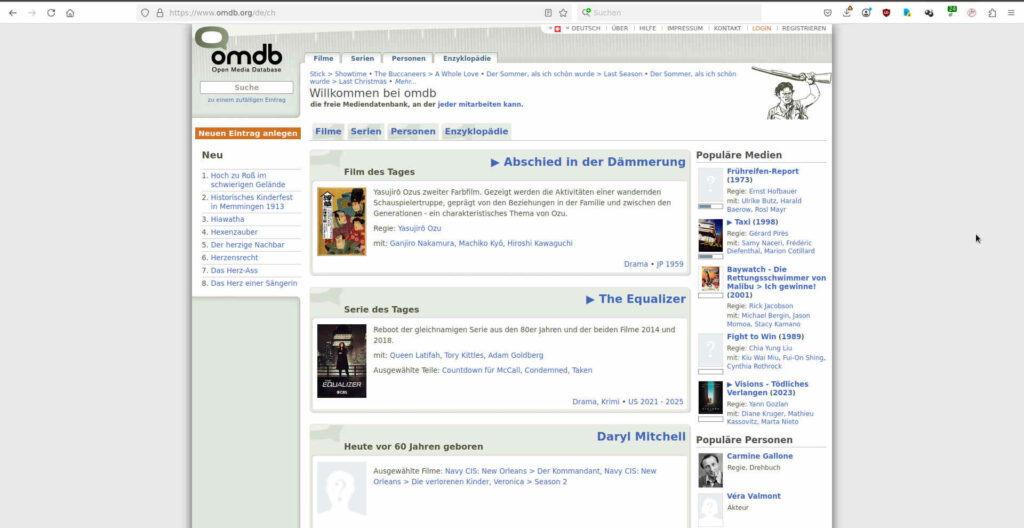Open the browser hamburger menu

[1011, 12]
